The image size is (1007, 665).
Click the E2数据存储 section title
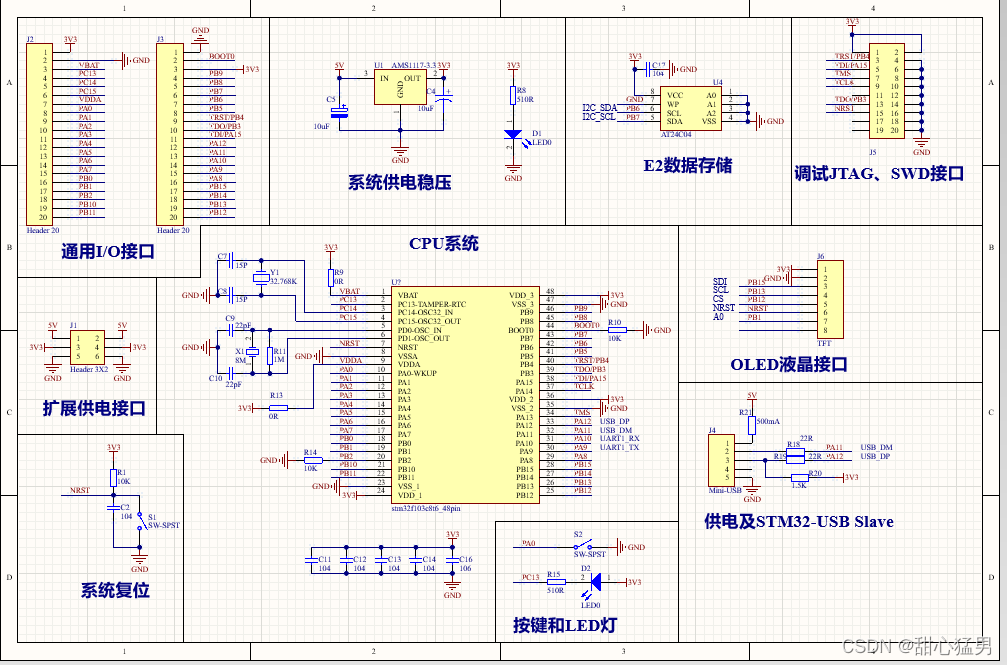tap(688, 166)
